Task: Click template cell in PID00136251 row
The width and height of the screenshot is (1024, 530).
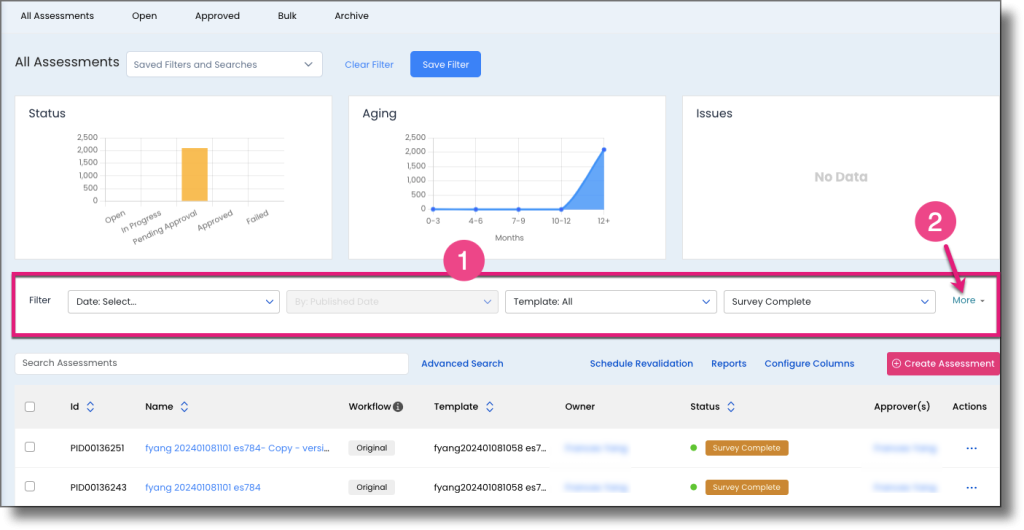Action: (490, 448)
